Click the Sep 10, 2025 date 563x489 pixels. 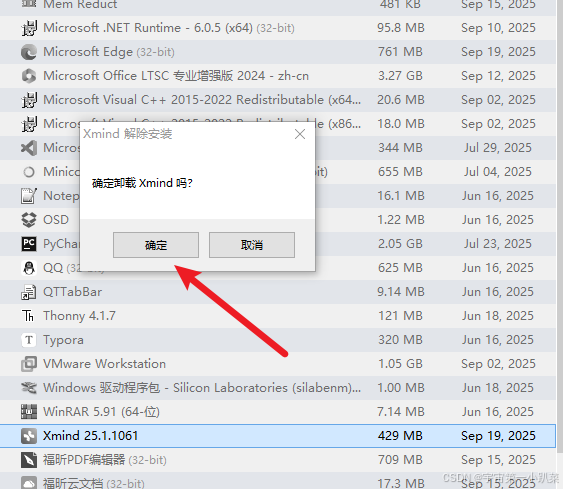tap(498, 28)
